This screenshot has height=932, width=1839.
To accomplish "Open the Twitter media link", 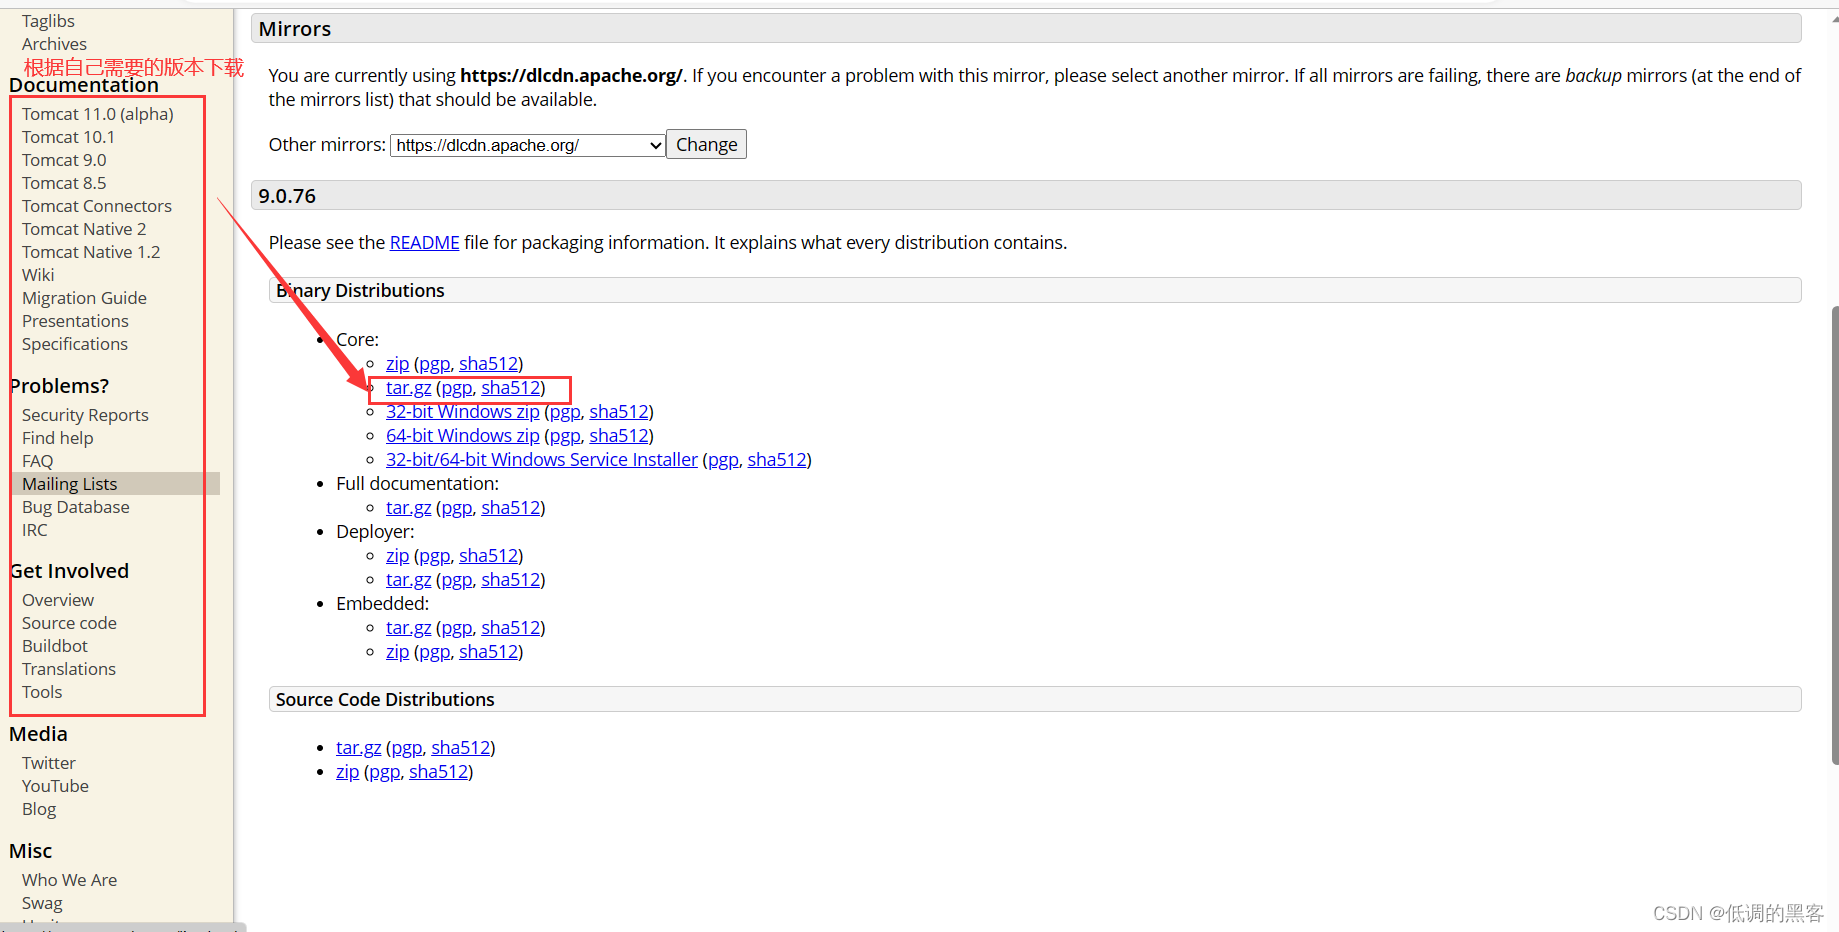I will point(49,763).
